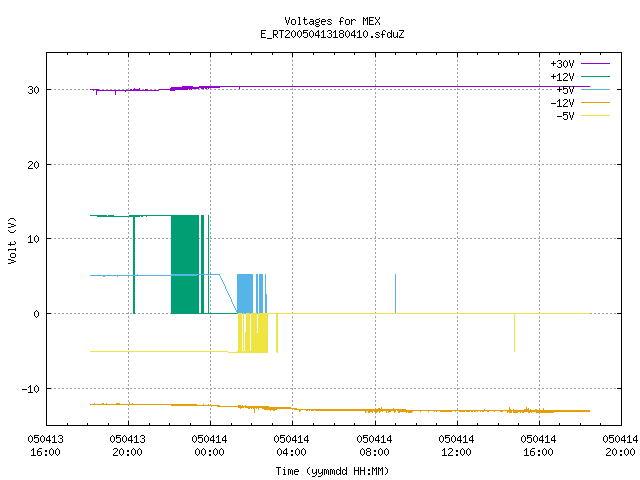This screenshot has width=640, height=480.
Task: Click the +5V legend label
Action: pyautogui.click(x=565, y=90)
